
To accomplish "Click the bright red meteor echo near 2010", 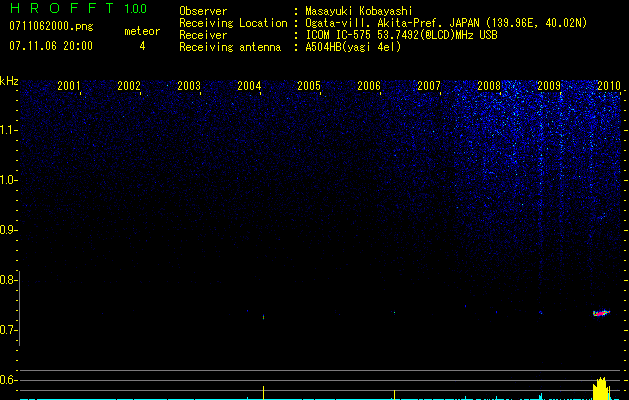I will coord(601,313).
